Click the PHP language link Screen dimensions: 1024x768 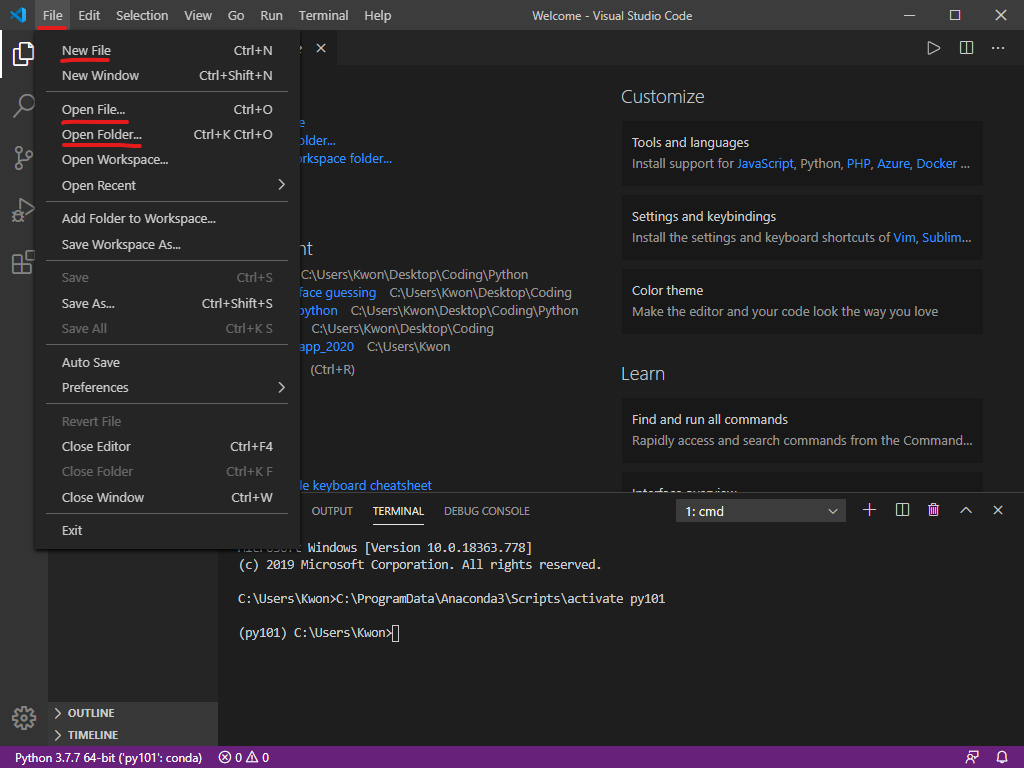(x=858, y=164)
